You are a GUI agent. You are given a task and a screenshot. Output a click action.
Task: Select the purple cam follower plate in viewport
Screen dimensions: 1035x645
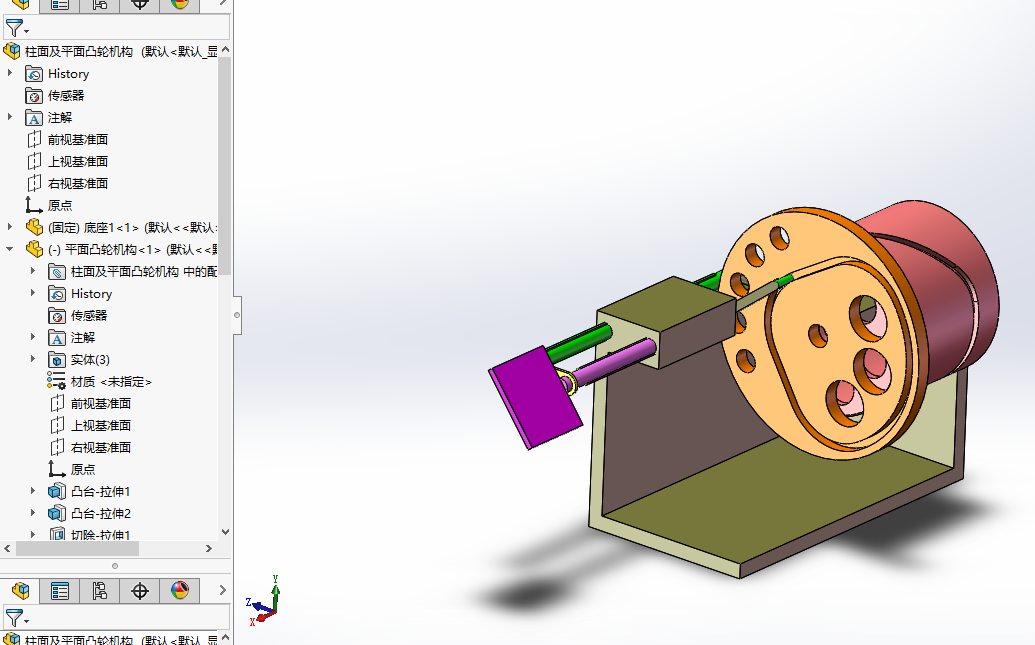pyautogui.click(x=535, y=398)
